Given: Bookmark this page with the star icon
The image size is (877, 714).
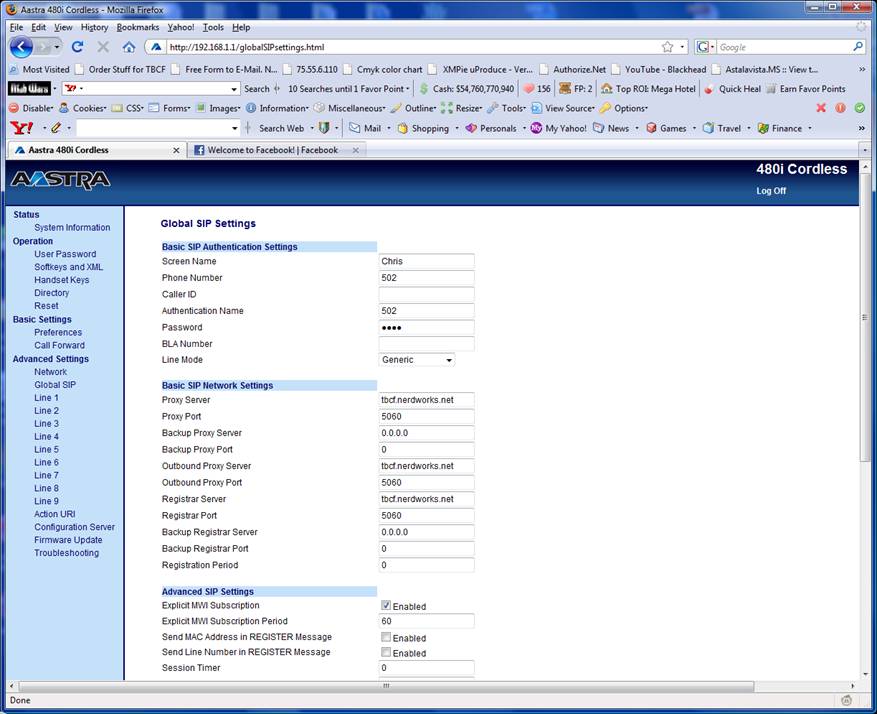Looking at the screenshot, I should [667, 47].
